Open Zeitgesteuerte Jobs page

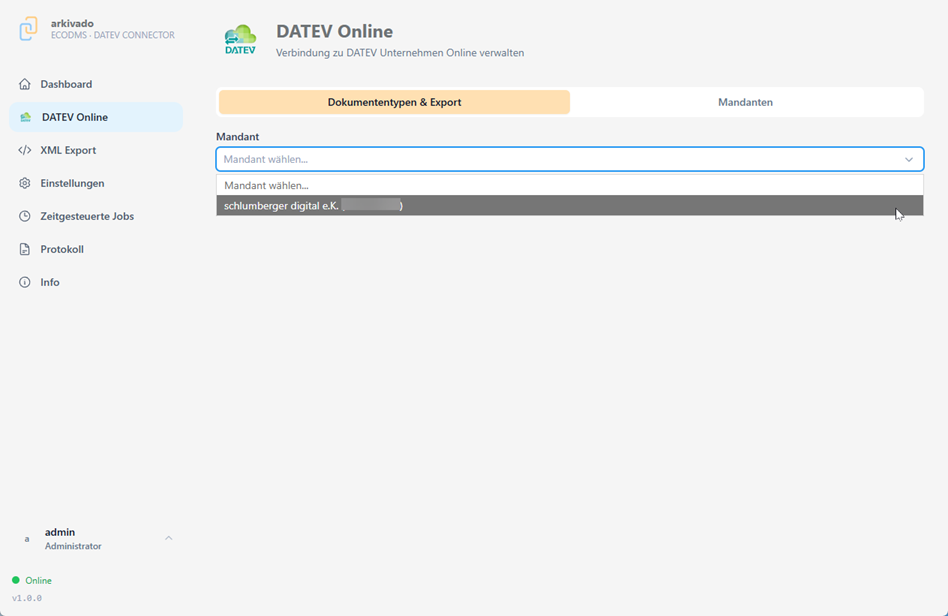point(96,216)
